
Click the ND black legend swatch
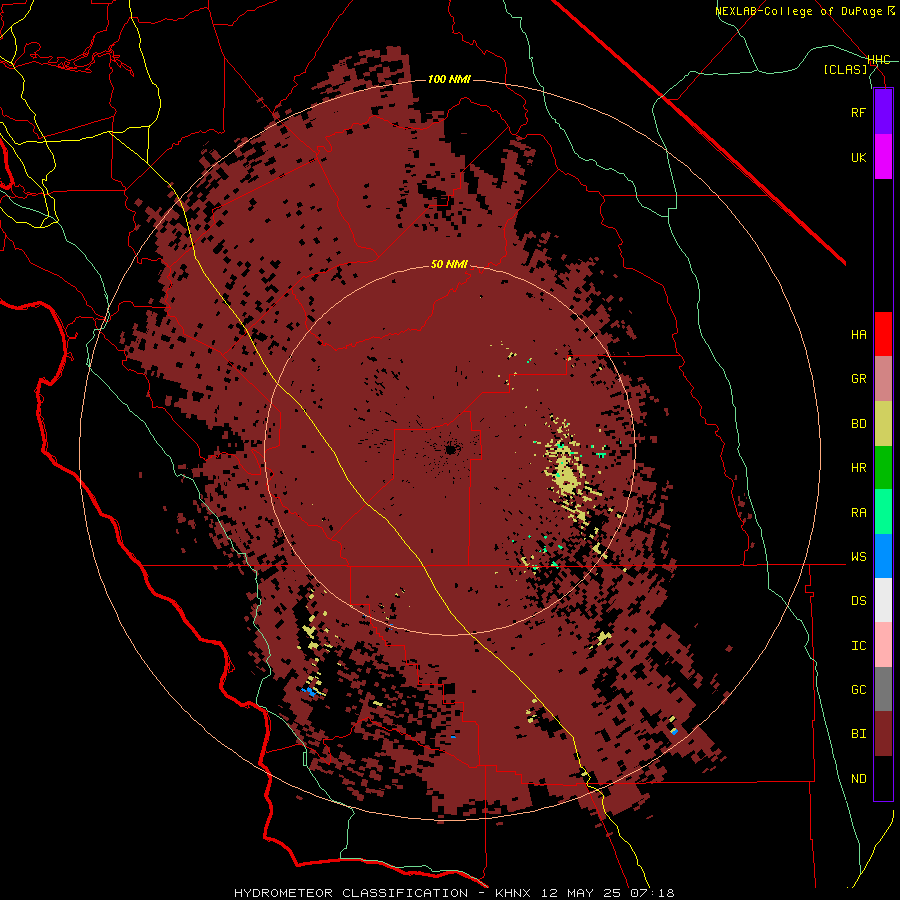coord(883,778)
